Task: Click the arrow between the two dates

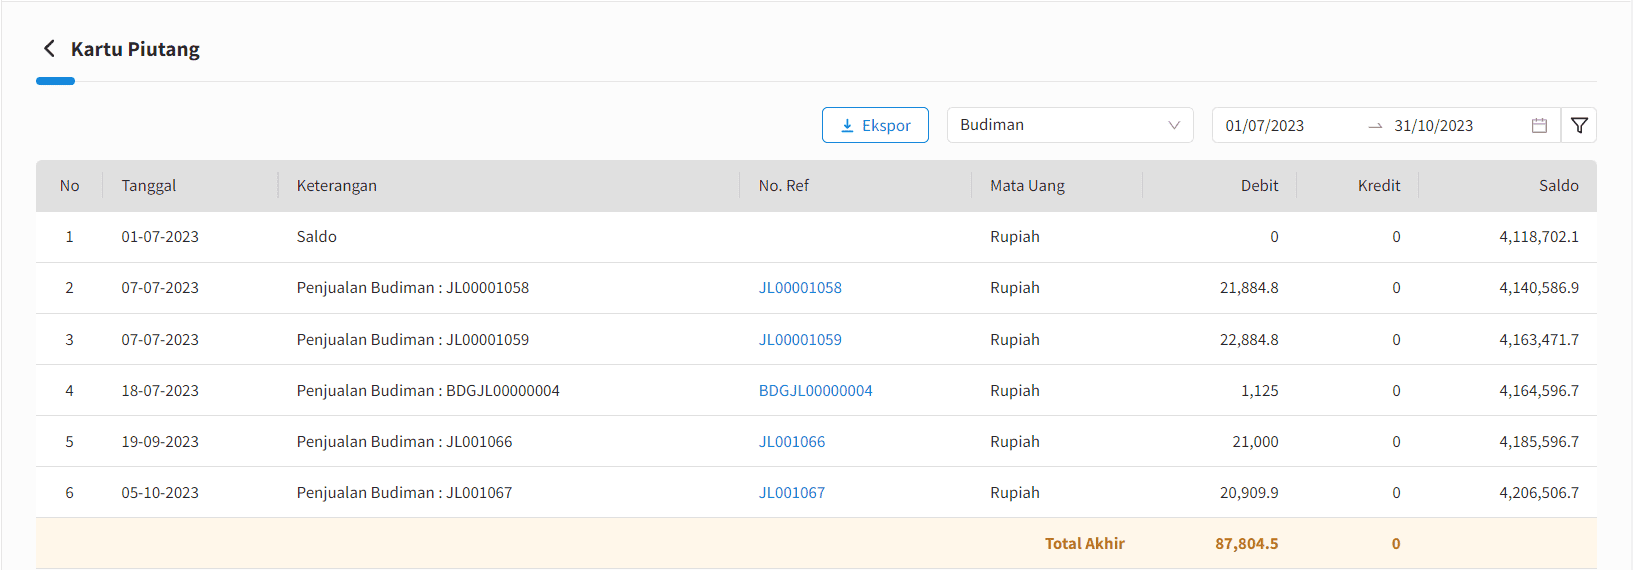Action: (1375, 126)
